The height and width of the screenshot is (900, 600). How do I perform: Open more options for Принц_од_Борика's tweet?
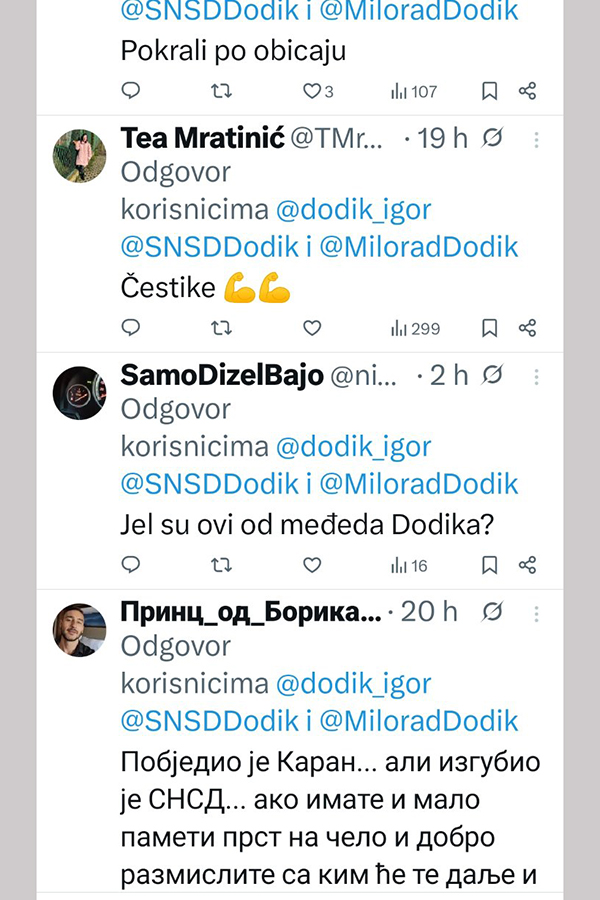point(537,612)
